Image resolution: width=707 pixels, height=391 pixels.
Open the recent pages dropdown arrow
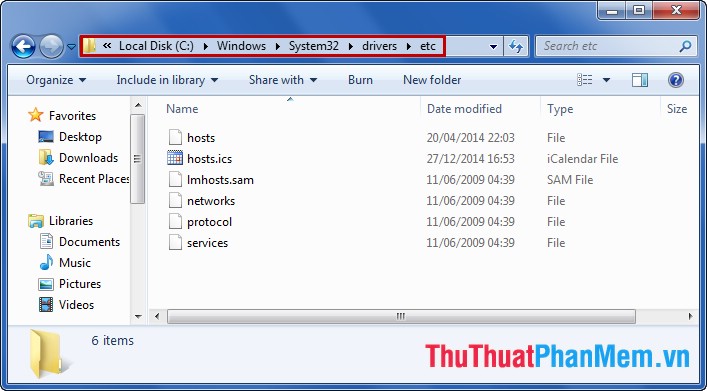[x=71, y=46]
